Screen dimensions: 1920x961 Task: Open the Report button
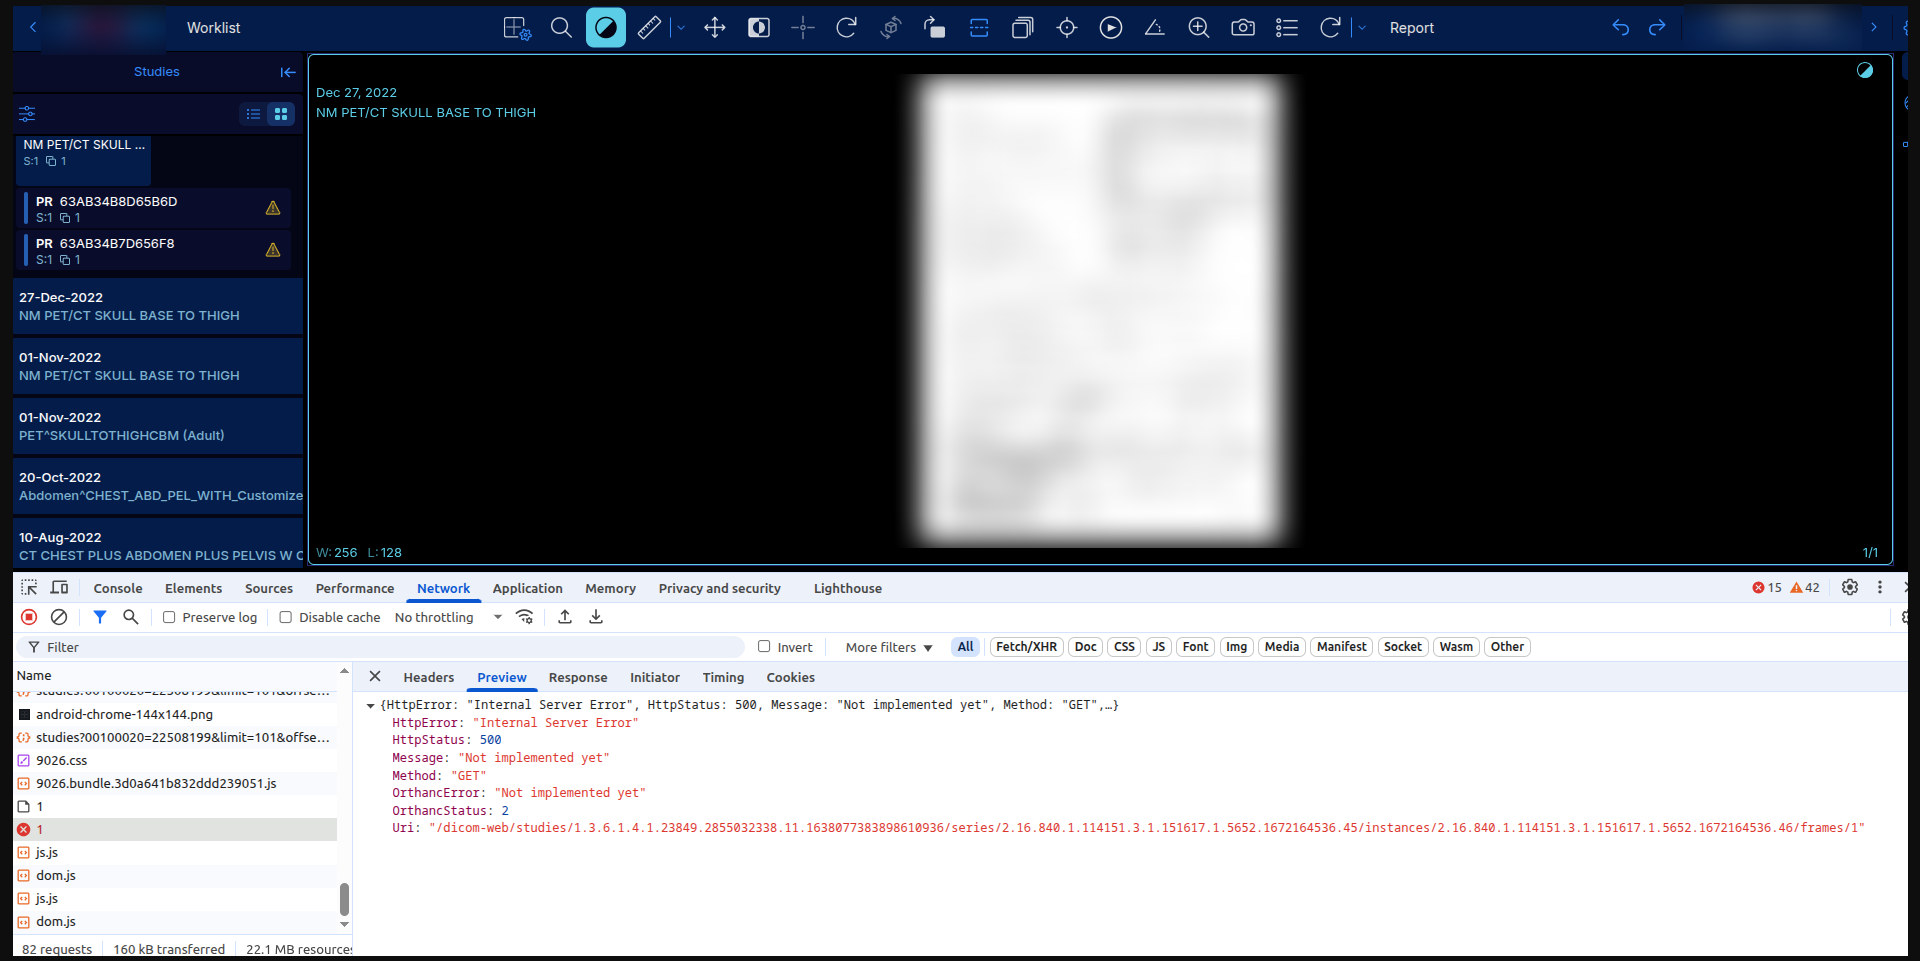point(1411,28)
